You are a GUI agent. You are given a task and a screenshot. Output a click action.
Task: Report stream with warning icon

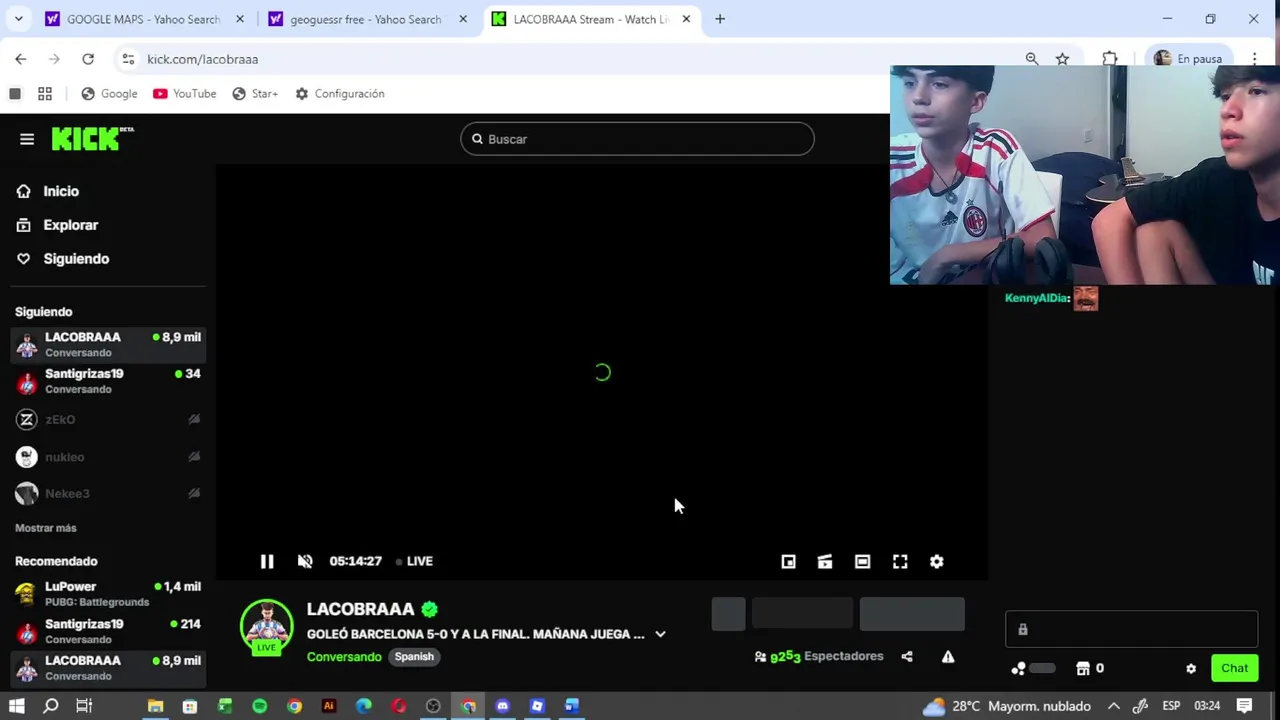tap(948, 657)
